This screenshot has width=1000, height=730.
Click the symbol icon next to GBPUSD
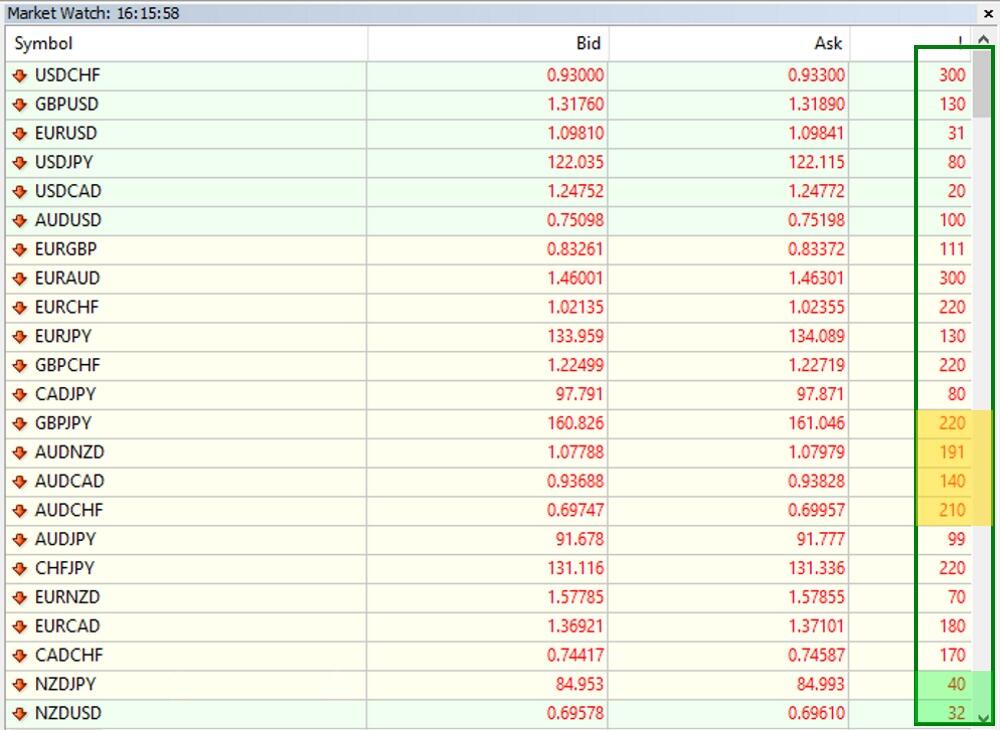22,104
